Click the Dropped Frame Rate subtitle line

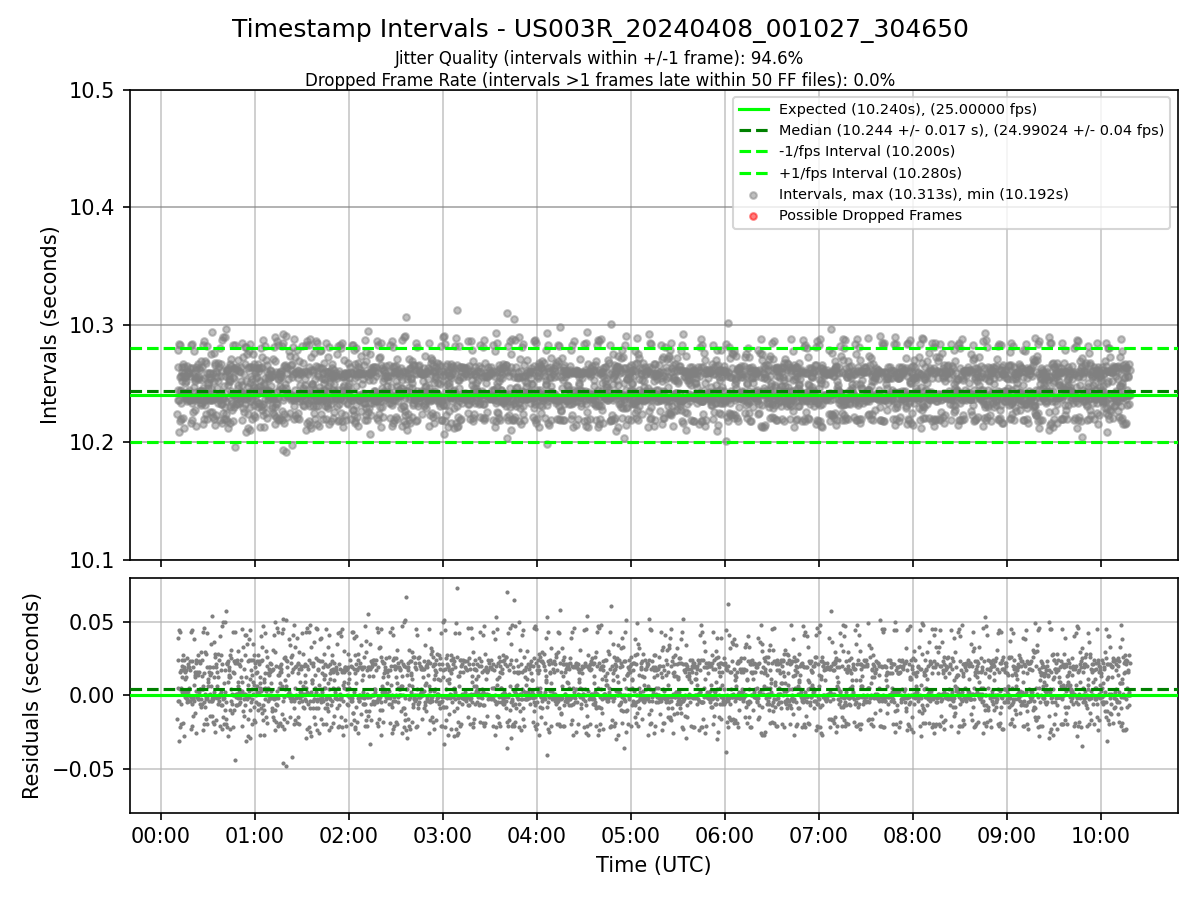coord(600,80)
